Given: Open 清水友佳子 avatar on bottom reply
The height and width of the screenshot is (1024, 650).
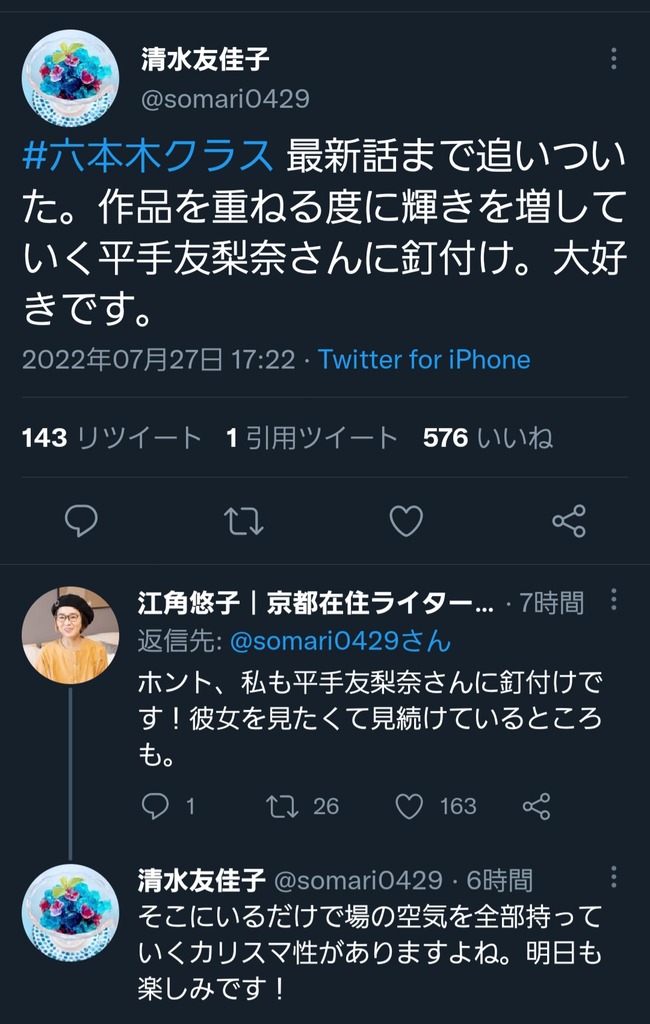Looking at the screenshot, I should coord(71,913).
